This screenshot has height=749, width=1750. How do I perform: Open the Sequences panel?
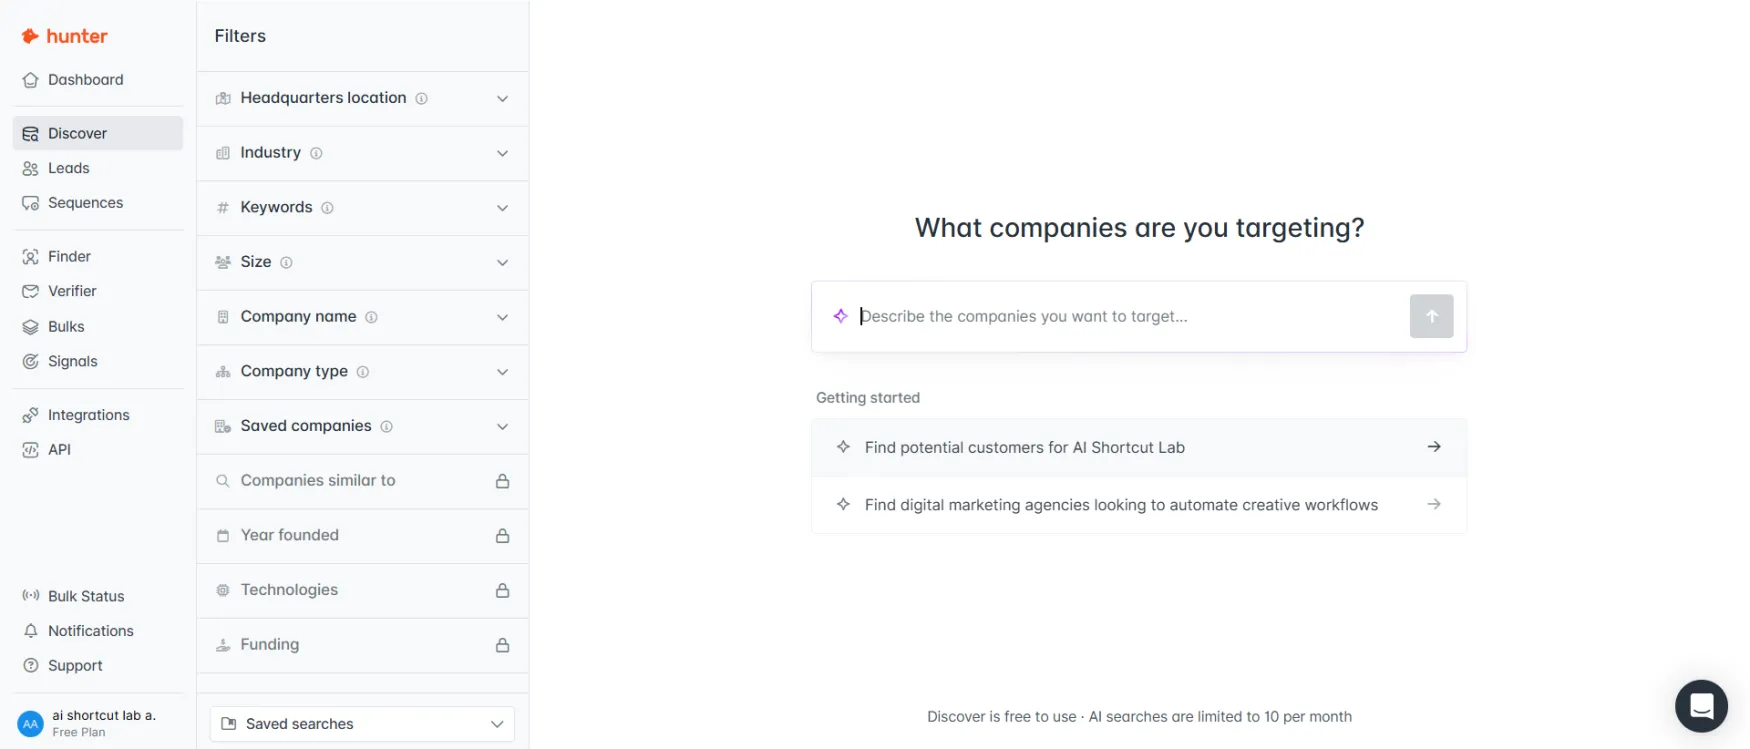click(x=85, y=202)
